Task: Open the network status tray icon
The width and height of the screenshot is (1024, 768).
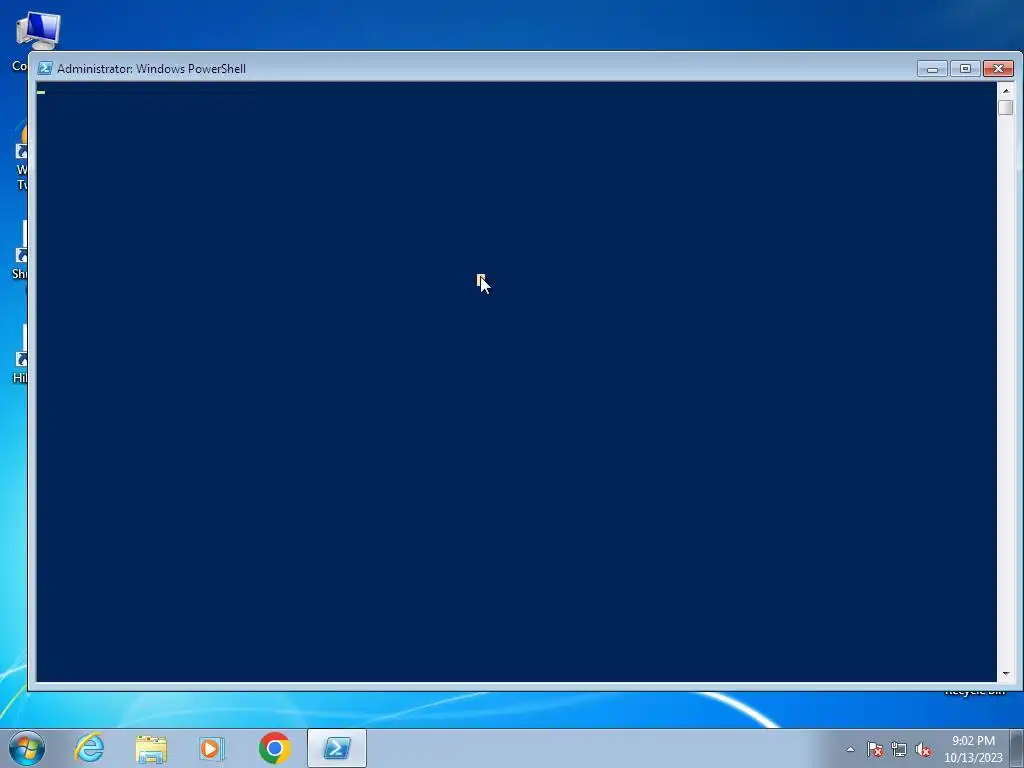Action: 899,750
